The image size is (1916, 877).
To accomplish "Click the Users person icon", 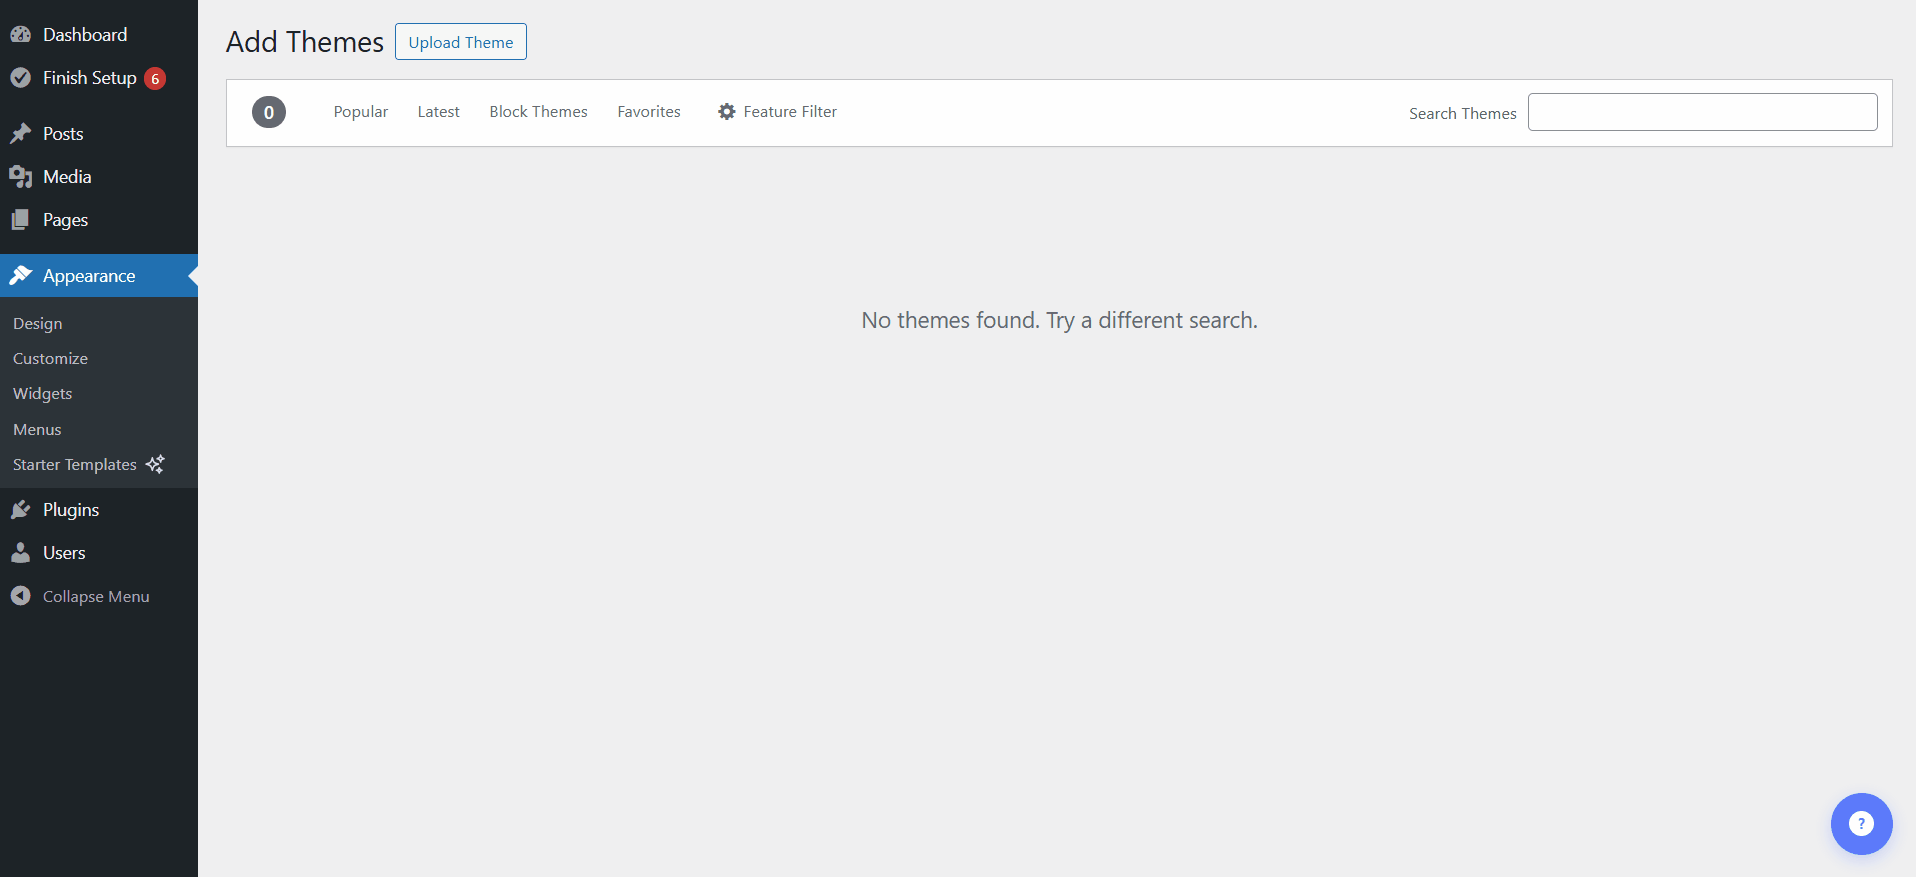I will pos(20,553).
